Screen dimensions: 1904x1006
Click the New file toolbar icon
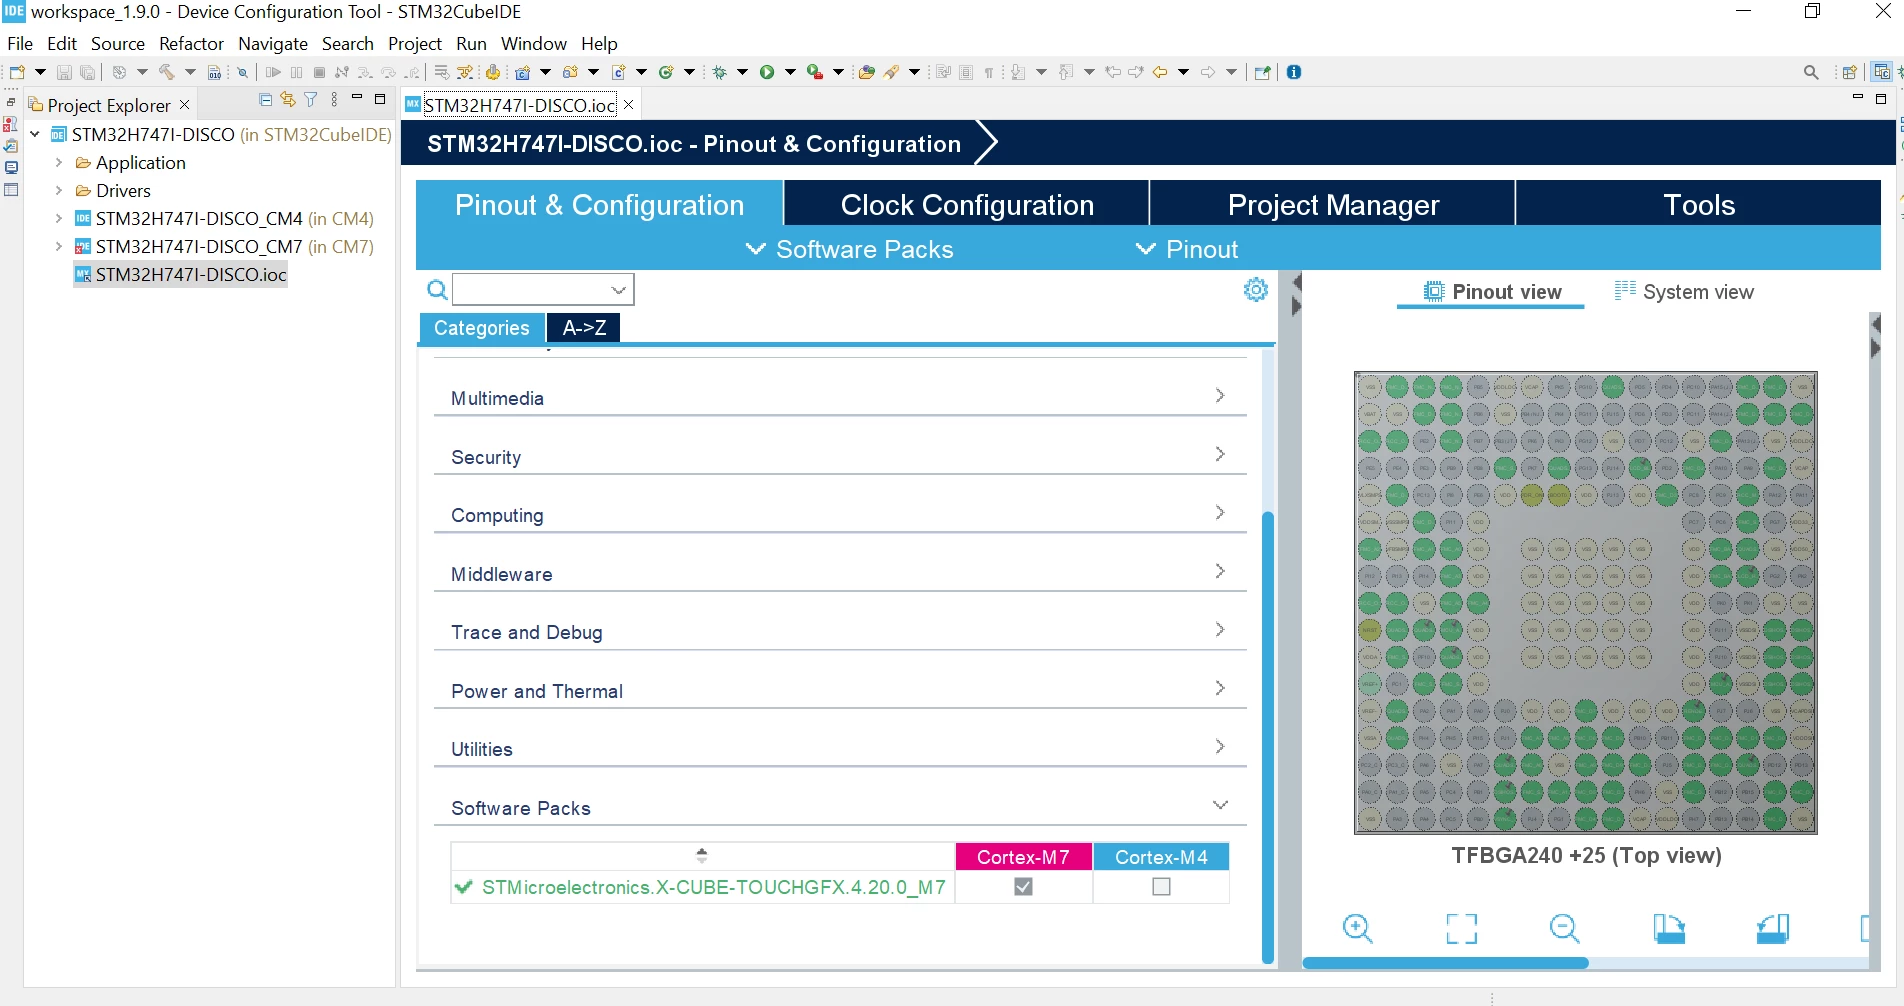[x=17, y=72]
